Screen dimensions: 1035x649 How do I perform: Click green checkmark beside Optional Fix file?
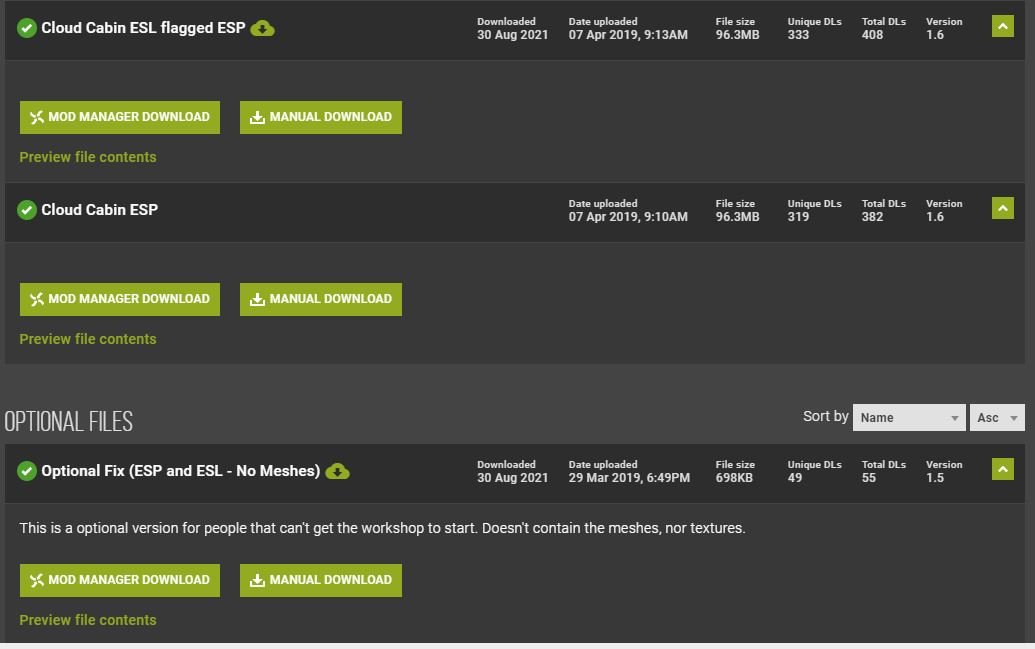tap(27, 471)
